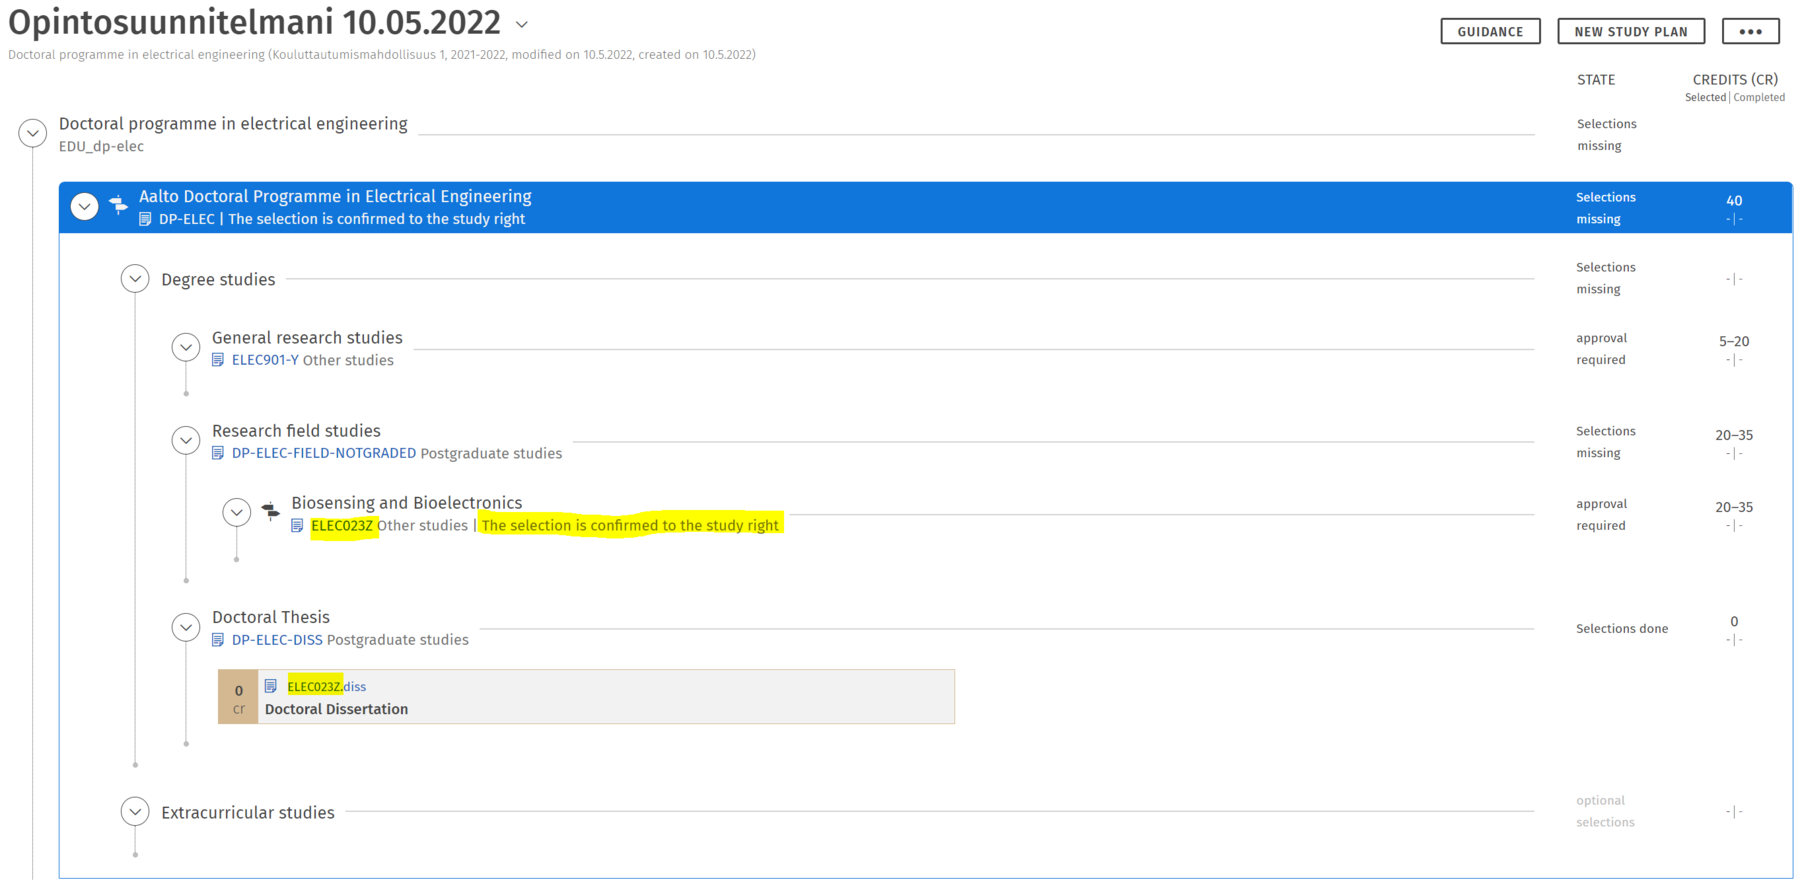Collapse the Extracurricular studies section
This screenshot has height=880, width=1800.
pyautogui.click(x=135, y=812)
